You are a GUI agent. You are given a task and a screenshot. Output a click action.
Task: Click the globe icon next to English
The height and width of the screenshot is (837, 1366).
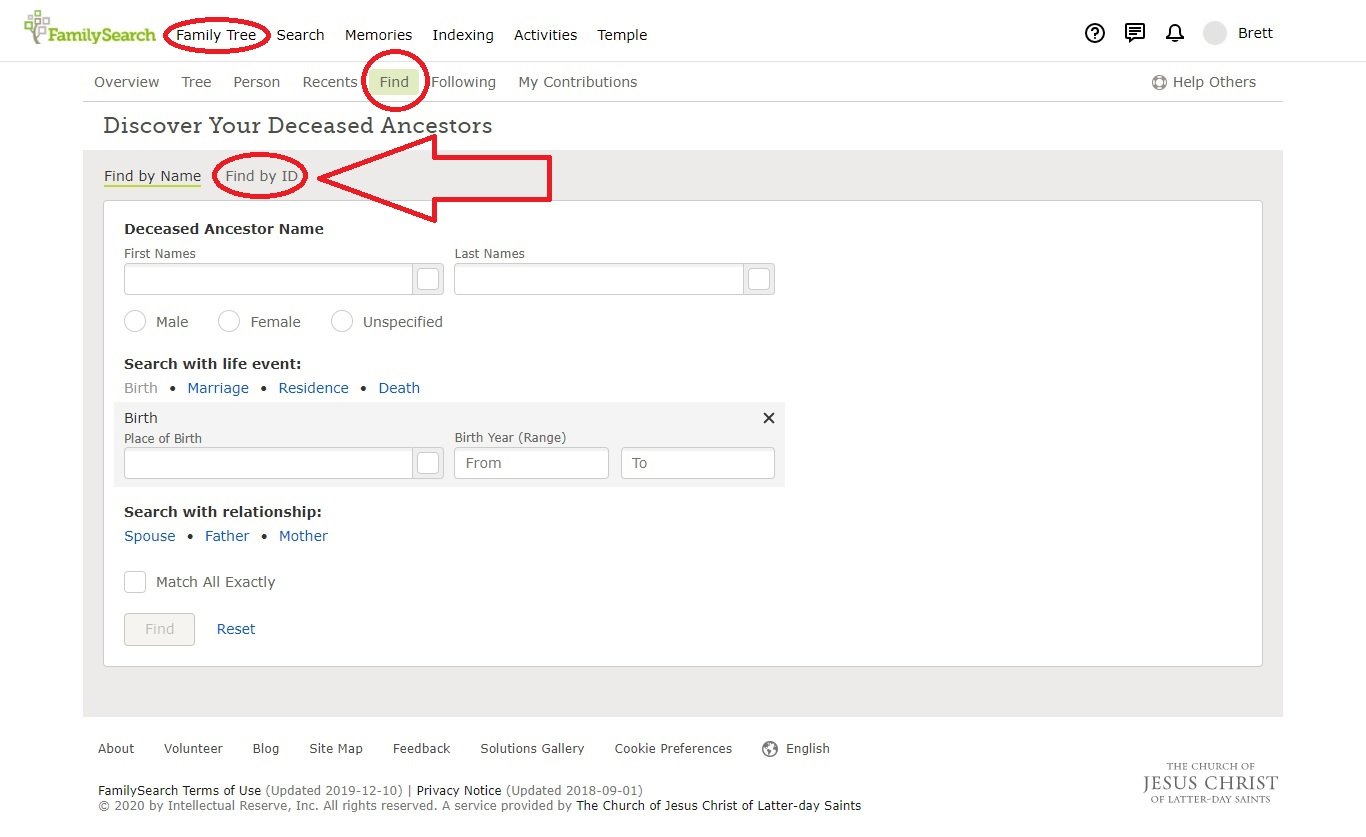pos(769,748)
